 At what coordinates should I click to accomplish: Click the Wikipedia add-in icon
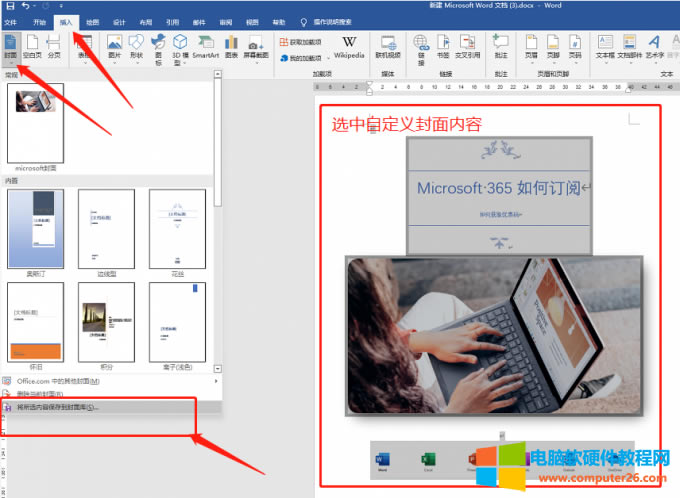click(x=348, y=48)
